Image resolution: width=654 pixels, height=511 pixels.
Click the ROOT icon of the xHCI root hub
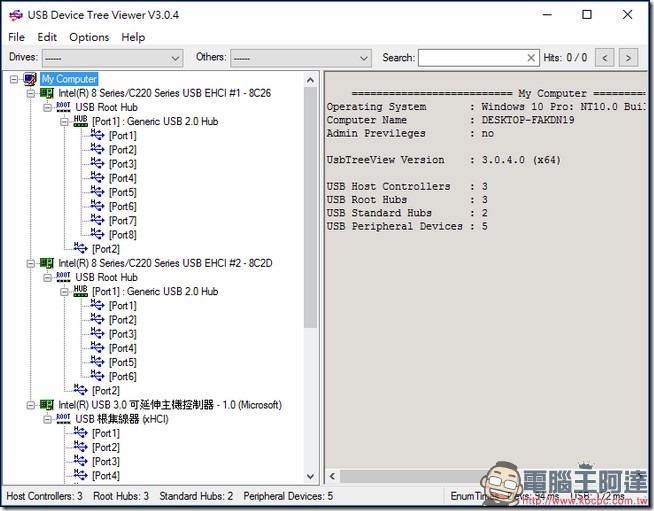pyautogui.click(x=63, y=419)
